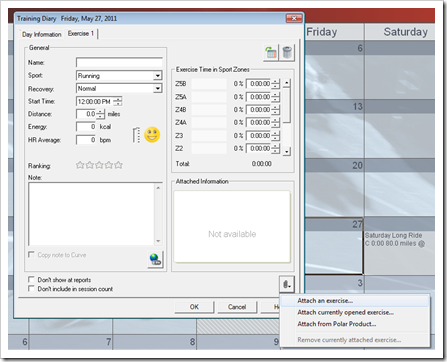Click the Energy kcal field
Screen dimensions: 447x362
[86, 127]
